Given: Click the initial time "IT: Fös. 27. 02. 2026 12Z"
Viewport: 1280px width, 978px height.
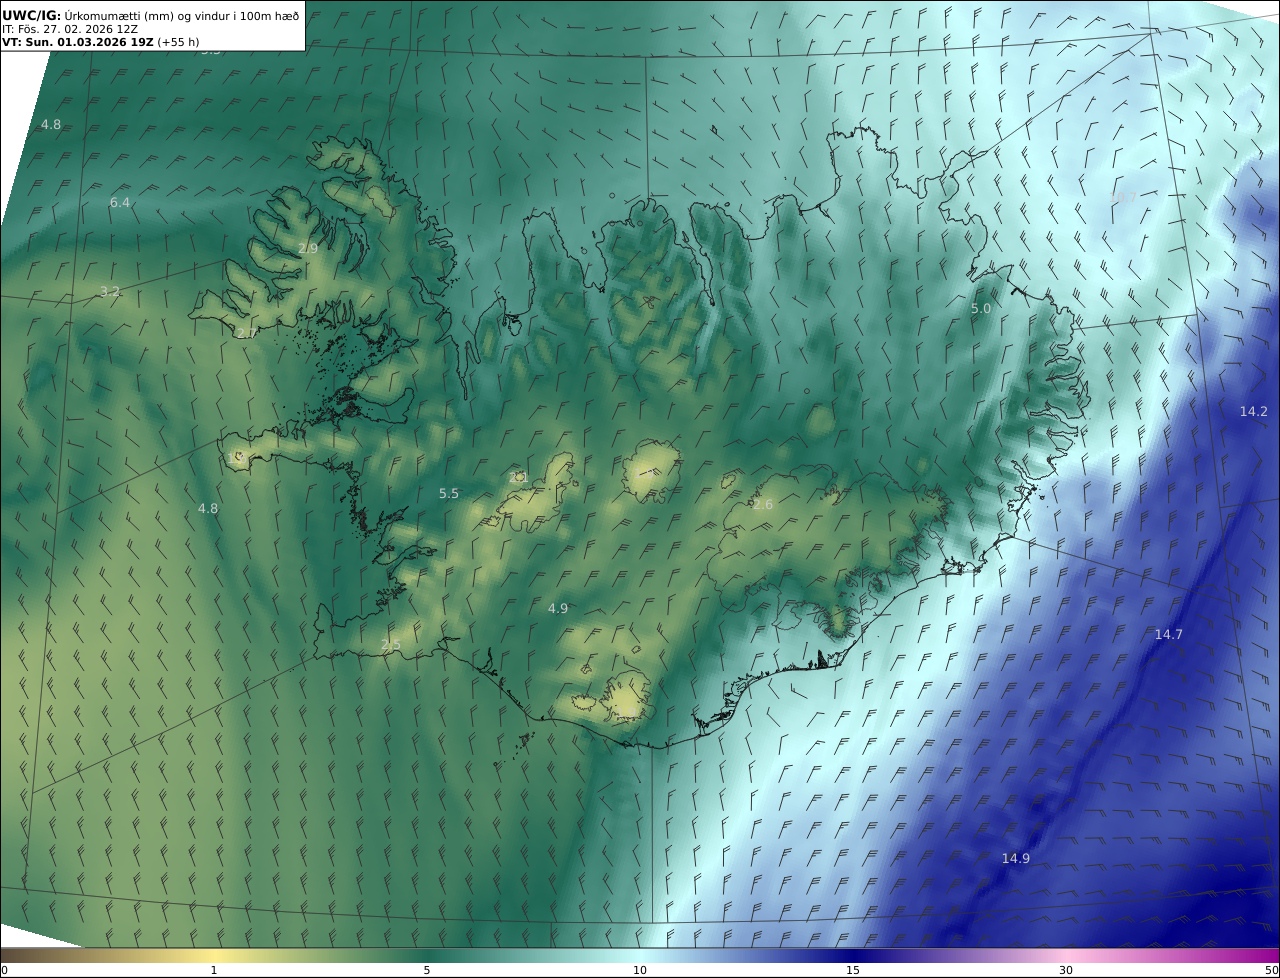Looking at the screenshot, I should click(70, 29).
